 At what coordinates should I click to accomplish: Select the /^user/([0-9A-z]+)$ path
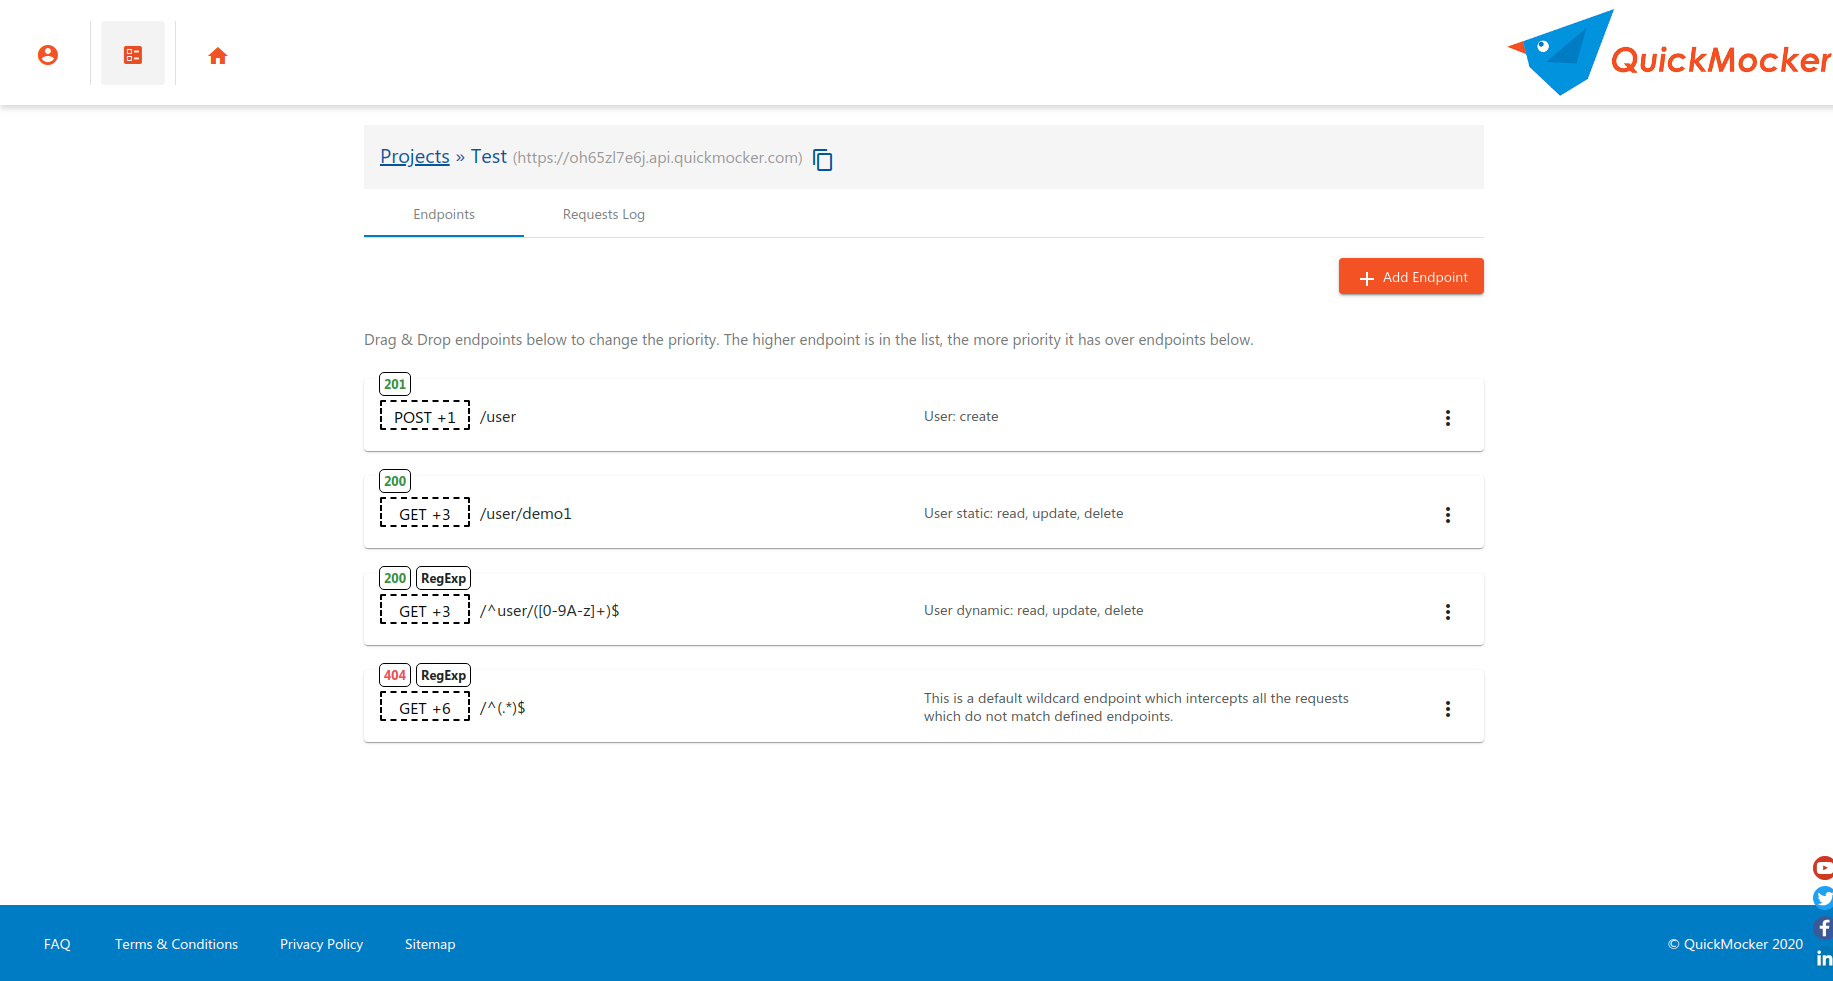pyautogui.click(x=550, y=611)
